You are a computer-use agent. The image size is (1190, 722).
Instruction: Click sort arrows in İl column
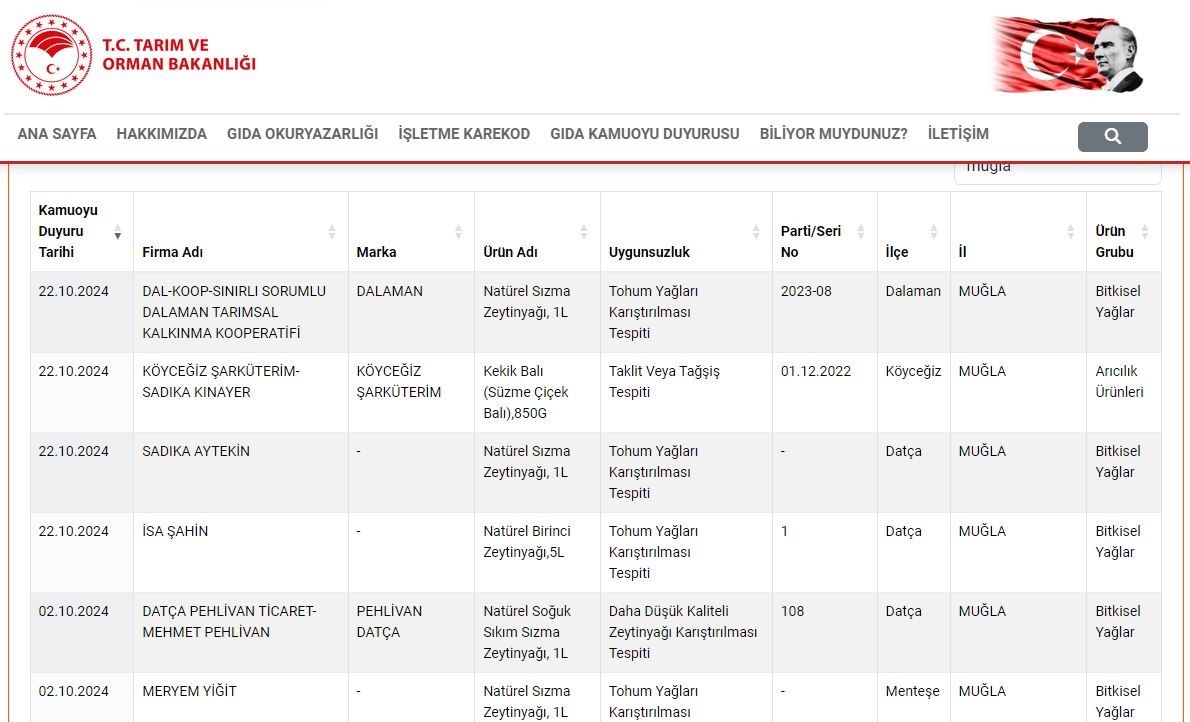pyautogui.click(x=1070, y=232)
